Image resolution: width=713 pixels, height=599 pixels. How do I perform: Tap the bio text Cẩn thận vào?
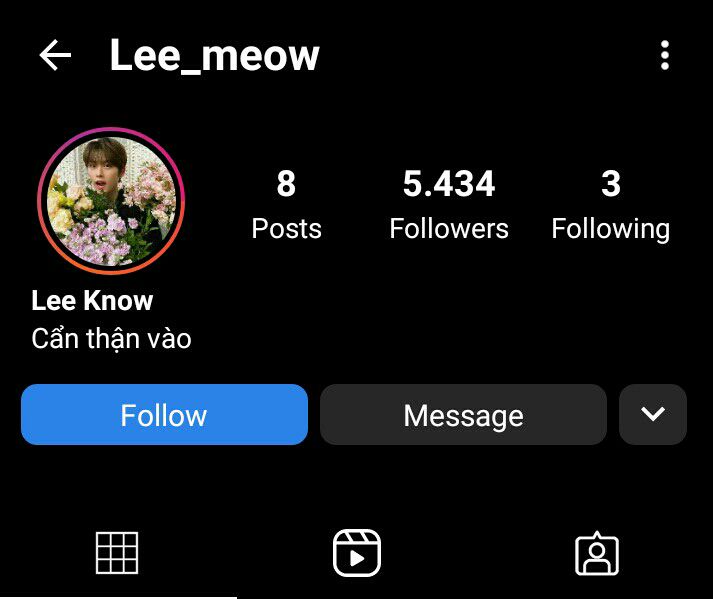click(x=111, y=339)
